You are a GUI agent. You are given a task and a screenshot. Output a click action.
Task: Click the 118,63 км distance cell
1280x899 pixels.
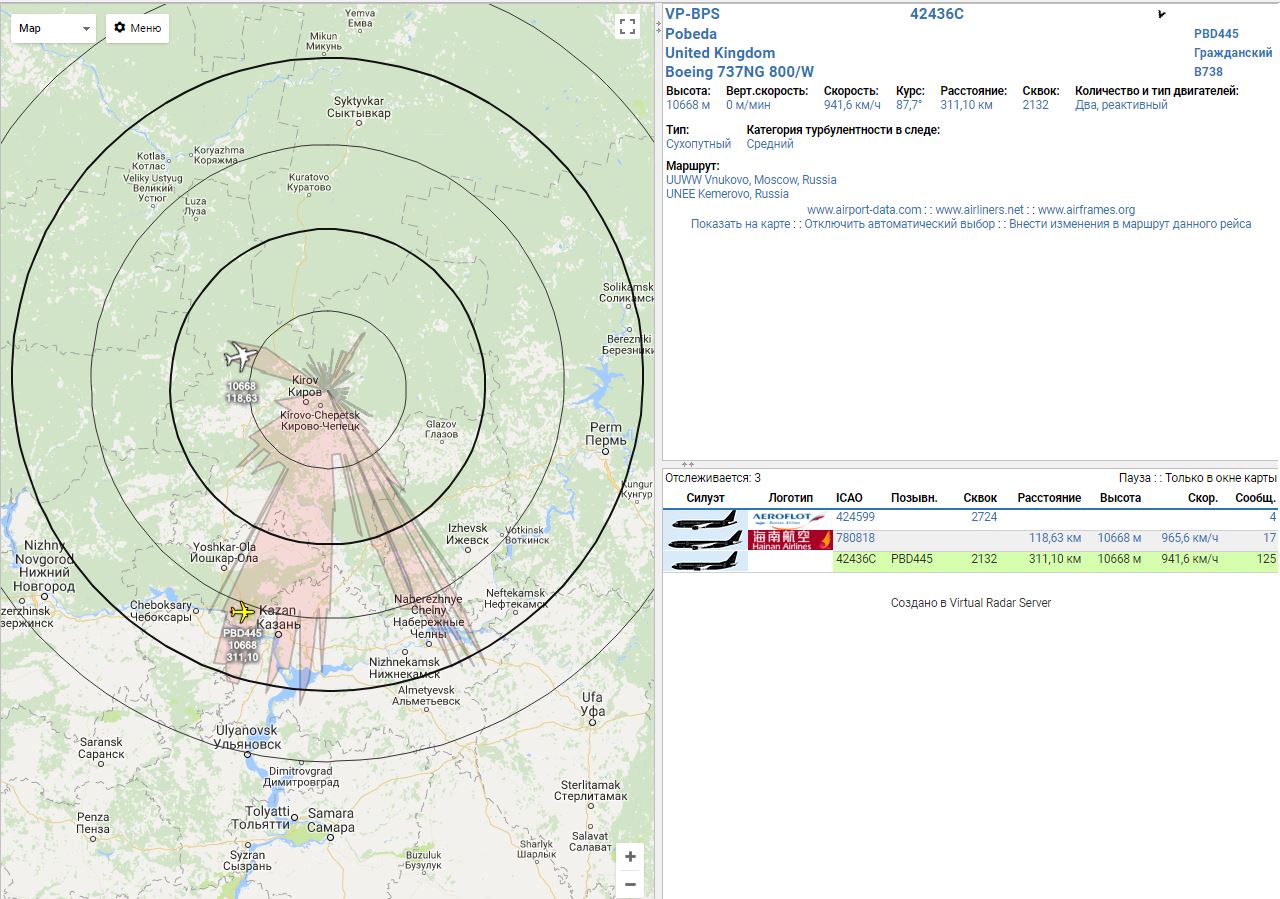[1055, 538]
